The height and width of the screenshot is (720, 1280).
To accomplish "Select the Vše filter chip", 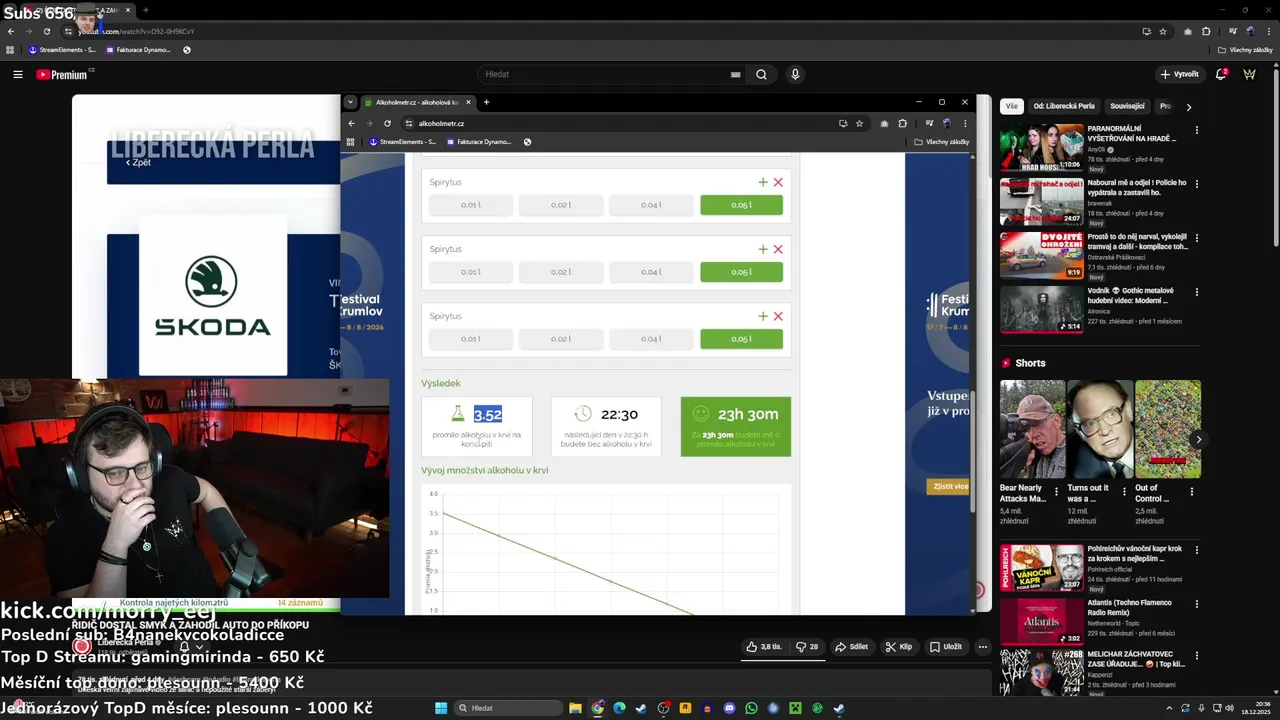I will [x=1012, y=106].
